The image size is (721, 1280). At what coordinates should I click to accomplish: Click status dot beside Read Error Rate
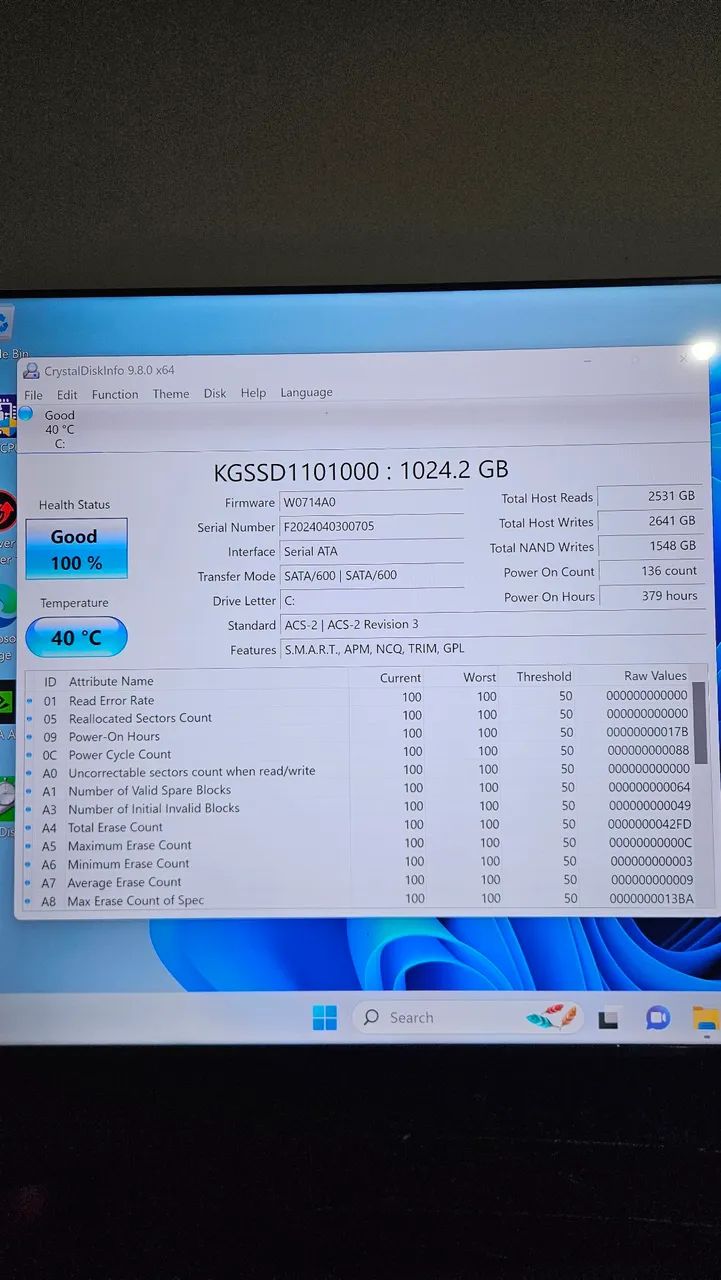coord(29,701)
